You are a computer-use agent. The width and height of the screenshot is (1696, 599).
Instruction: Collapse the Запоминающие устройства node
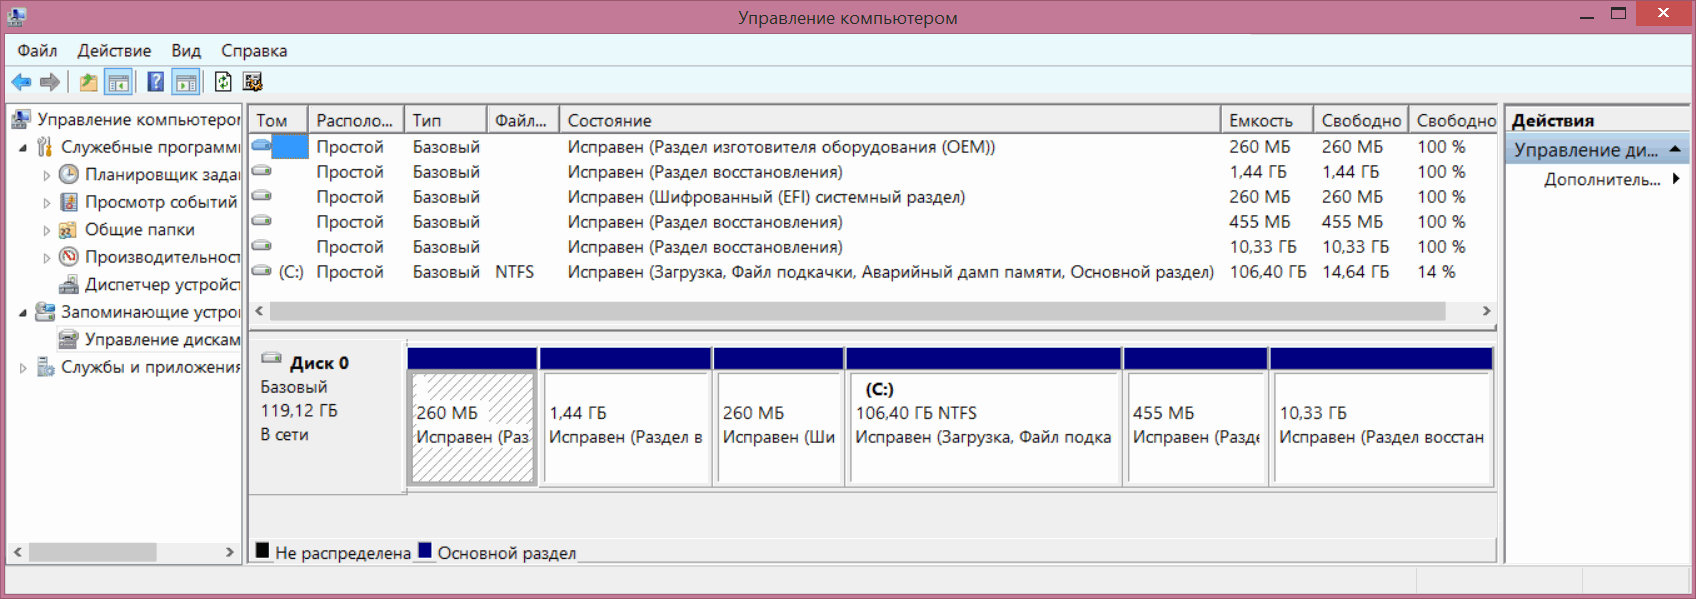pos(23,312)
